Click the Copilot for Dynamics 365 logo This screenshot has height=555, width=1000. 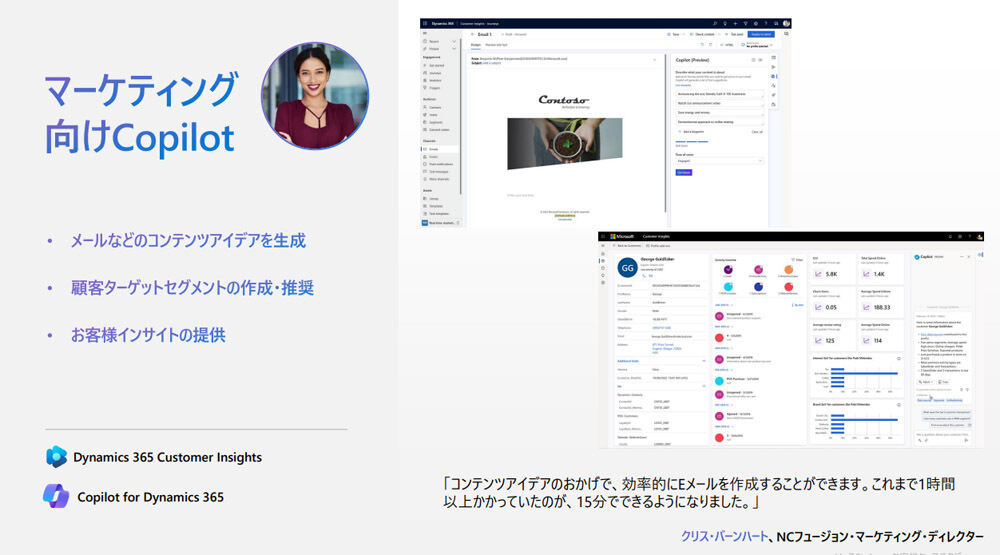(56, 496)
